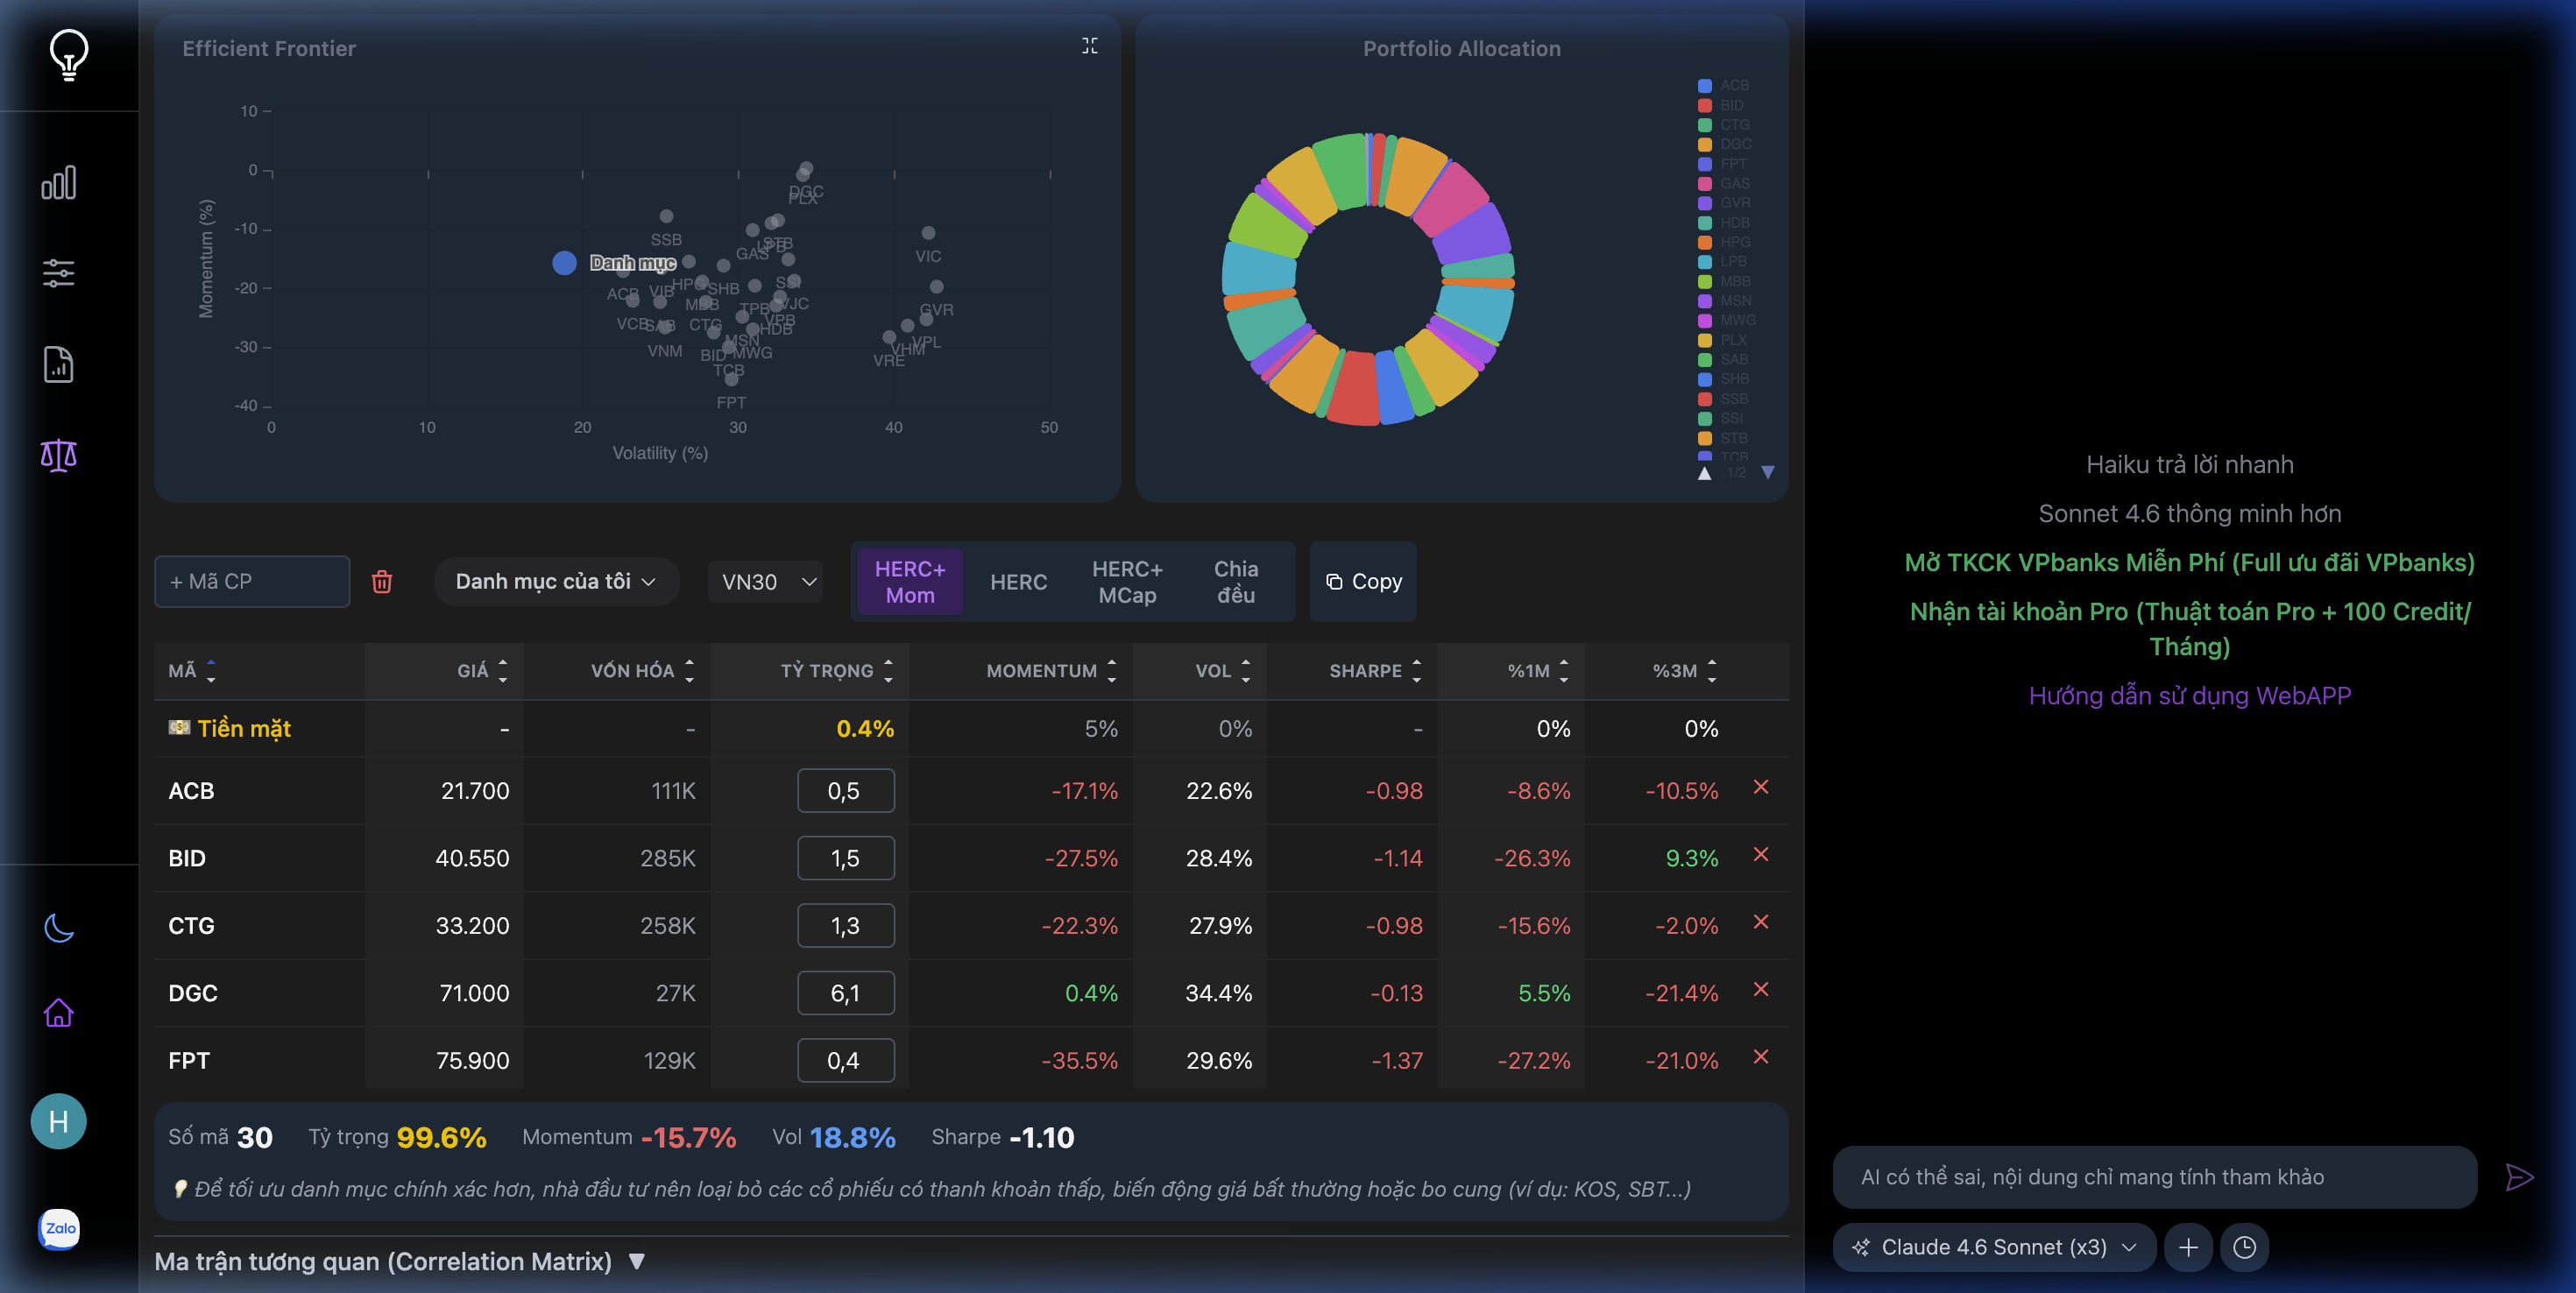Click the ACB color swatch in the legend
This screenshot has height=1293, width=2576.
1704,86
